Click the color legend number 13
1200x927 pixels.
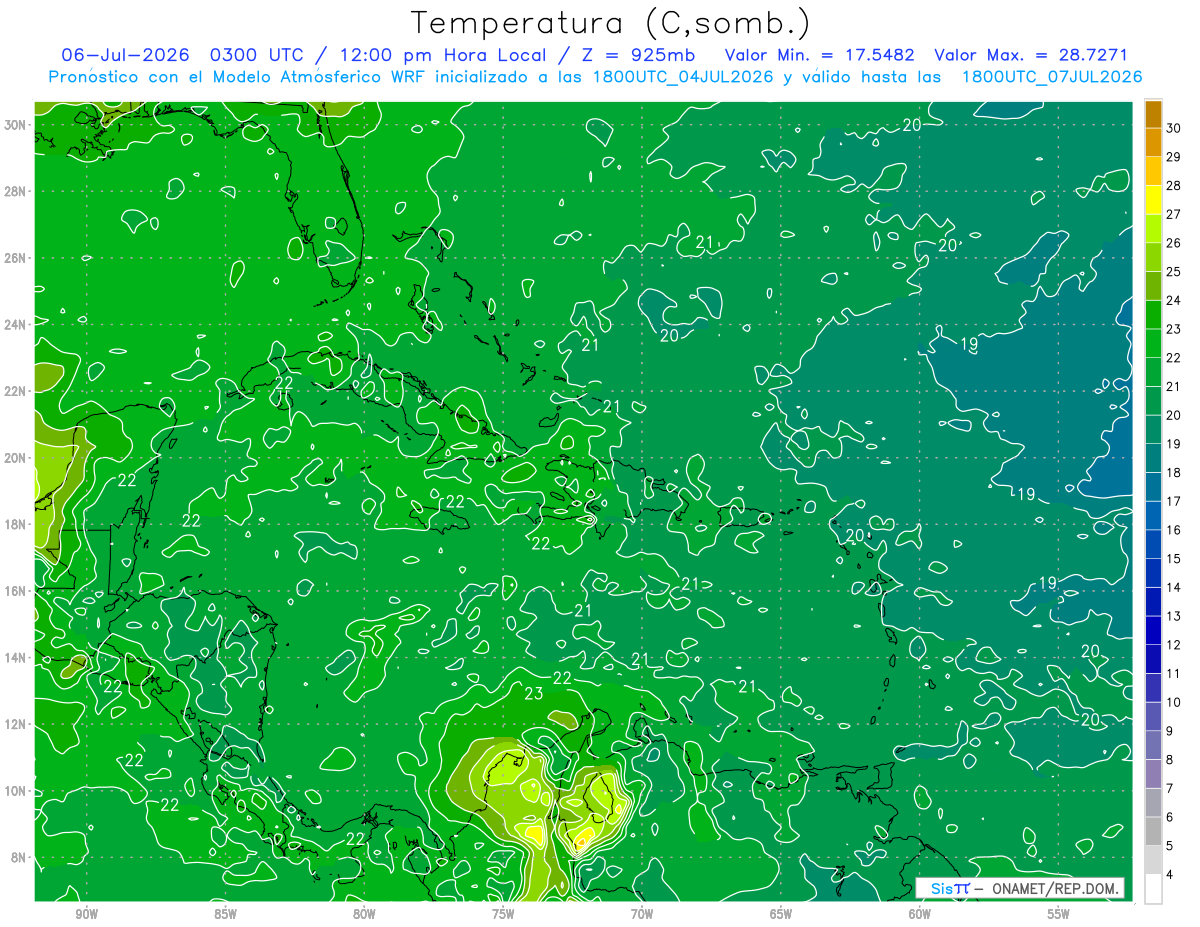[x=1174, y=616]
